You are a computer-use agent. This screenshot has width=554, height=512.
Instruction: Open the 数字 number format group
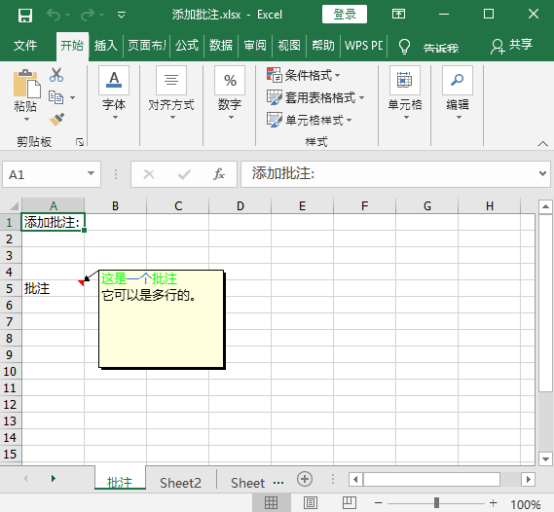[x=230, y=94]
